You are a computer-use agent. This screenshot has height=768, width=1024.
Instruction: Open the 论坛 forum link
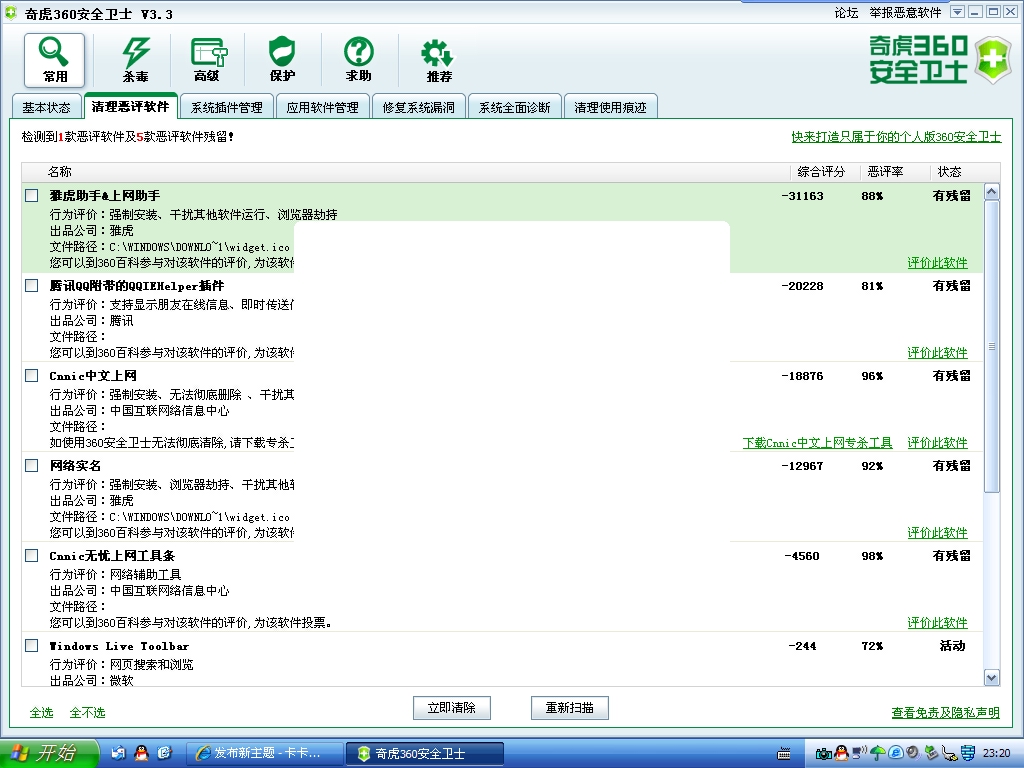[x=846, y=13]
